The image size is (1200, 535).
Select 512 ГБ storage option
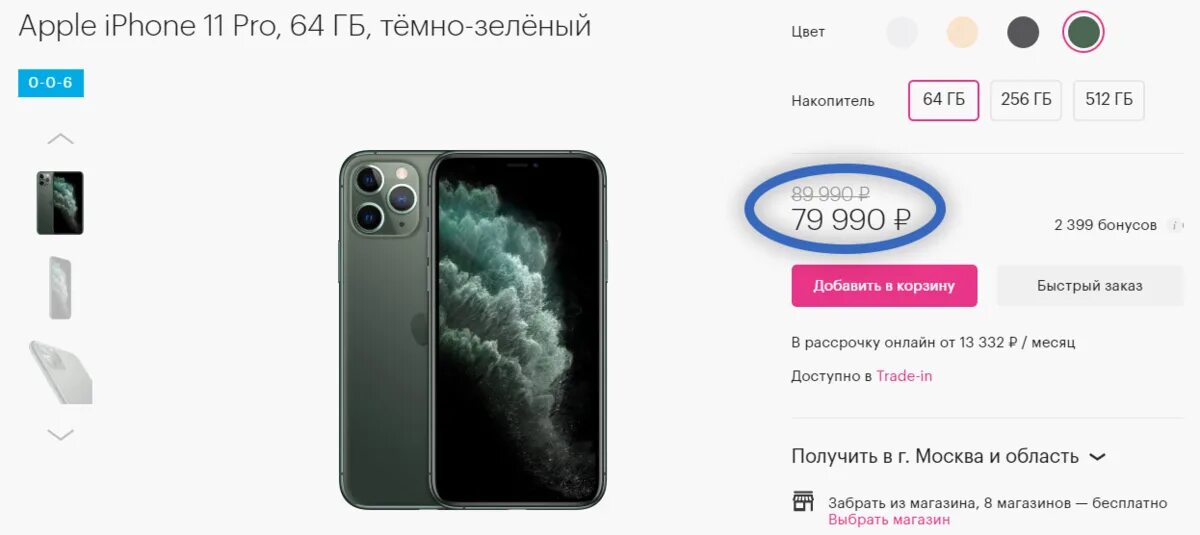[x=1109, y=100]
